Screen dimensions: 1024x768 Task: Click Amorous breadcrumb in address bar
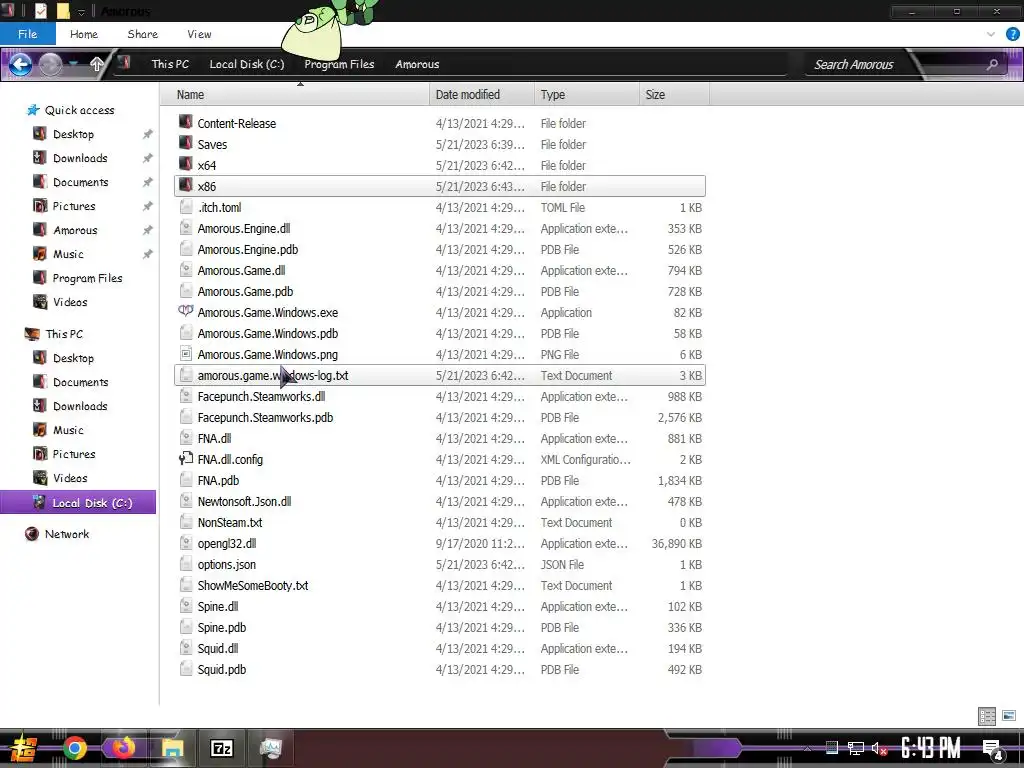[417, 64]
